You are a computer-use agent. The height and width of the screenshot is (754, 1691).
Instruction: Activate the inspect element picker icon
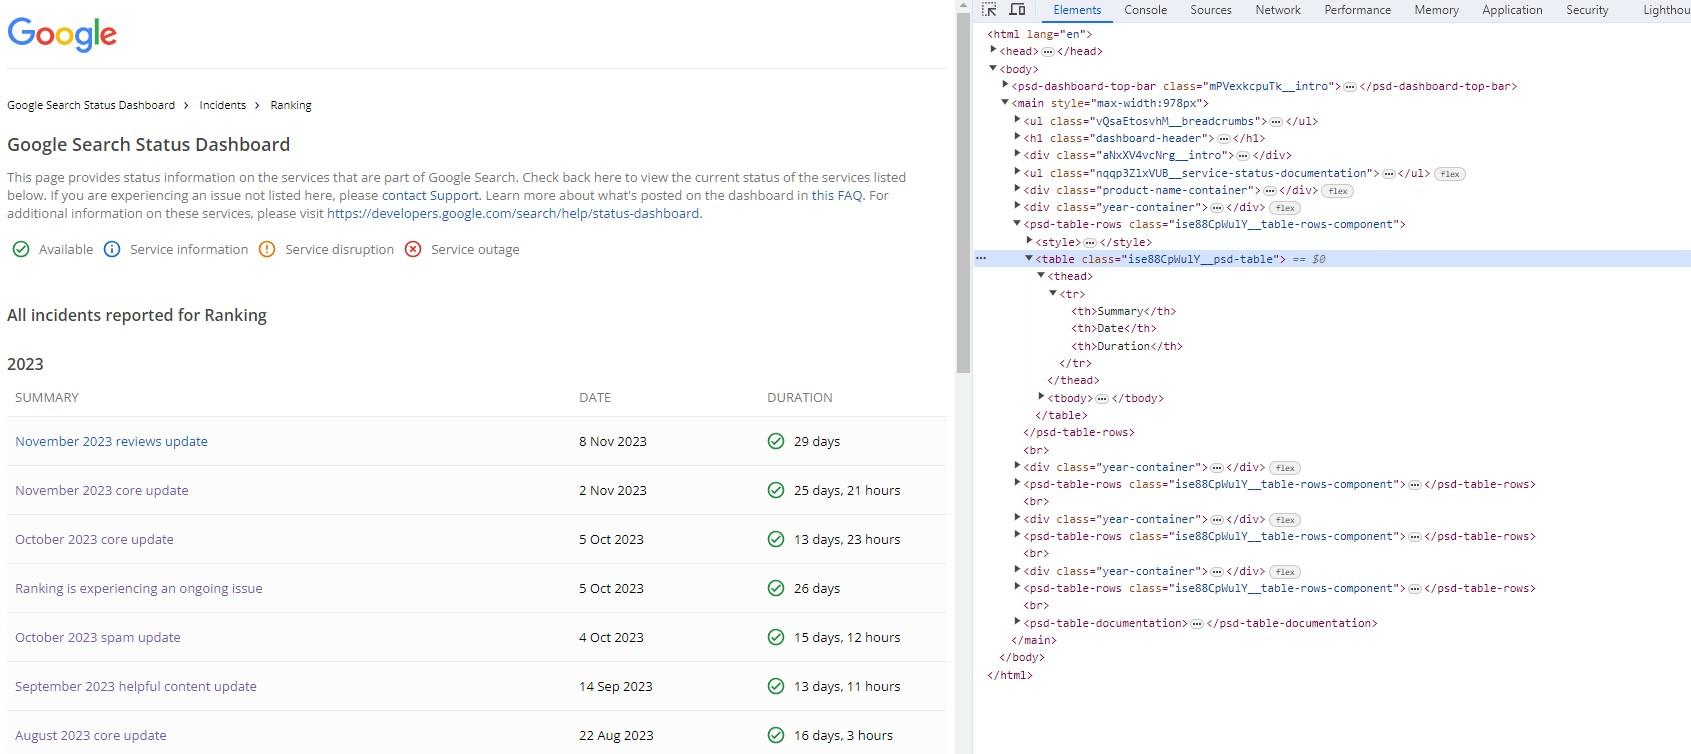click(989, 10)
